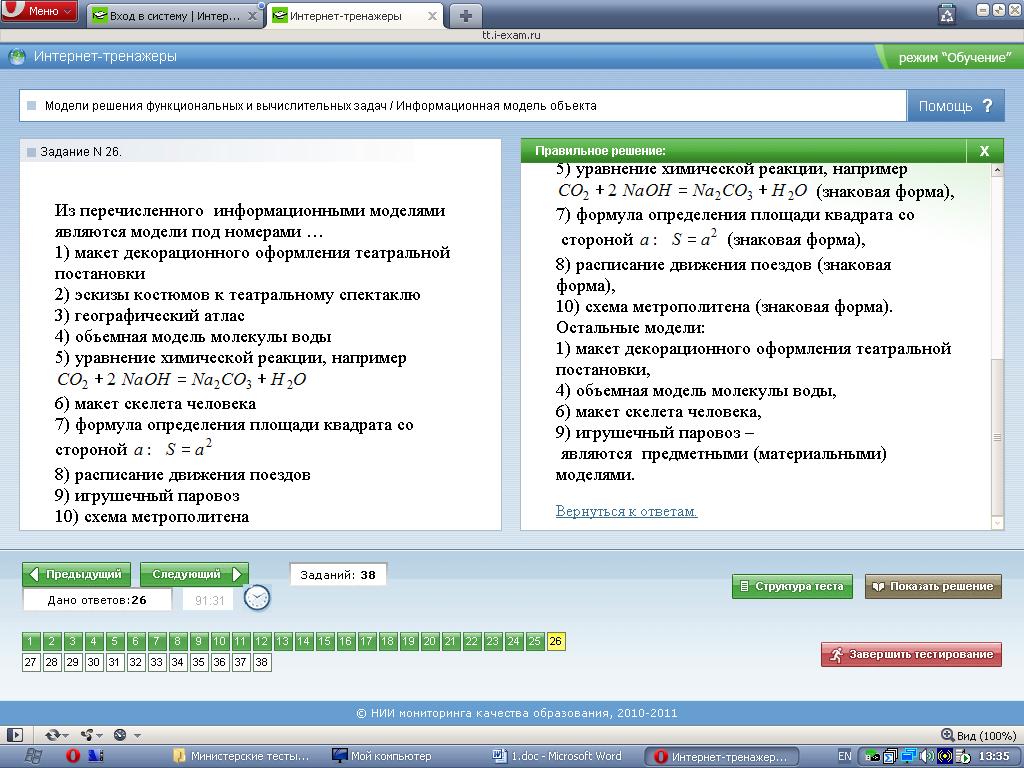Click the EN language indicator

pyautogui.click(x=844, y=756)
